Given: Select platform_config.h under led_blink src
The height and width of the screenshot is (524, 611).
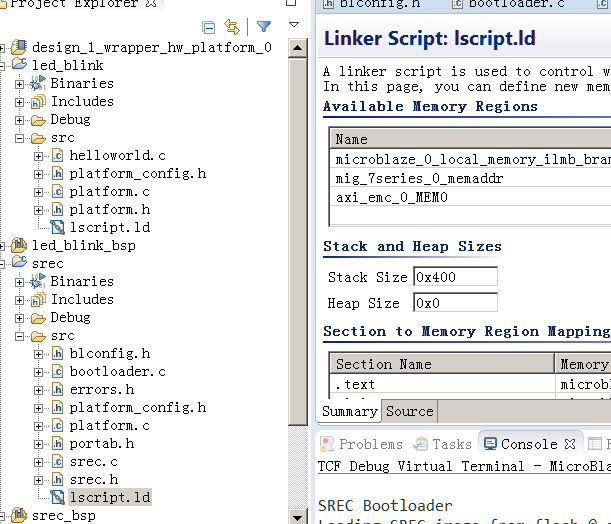Looking at the screenshot, I should click(x=138, y=174).
